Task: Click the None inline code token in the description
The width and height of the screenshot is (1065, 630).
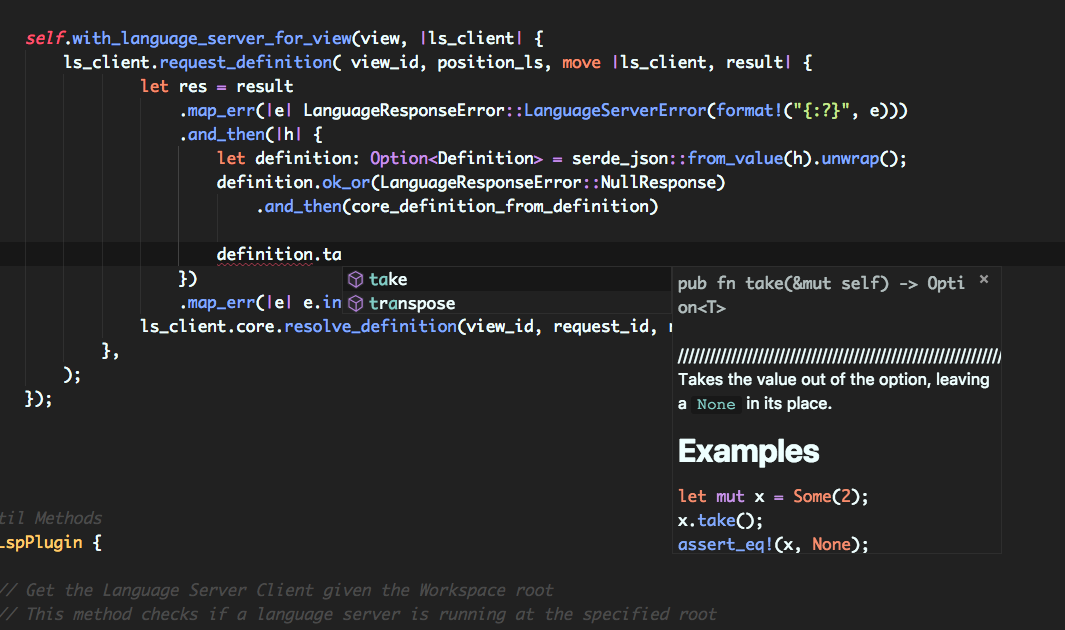Action: [716, 404]
